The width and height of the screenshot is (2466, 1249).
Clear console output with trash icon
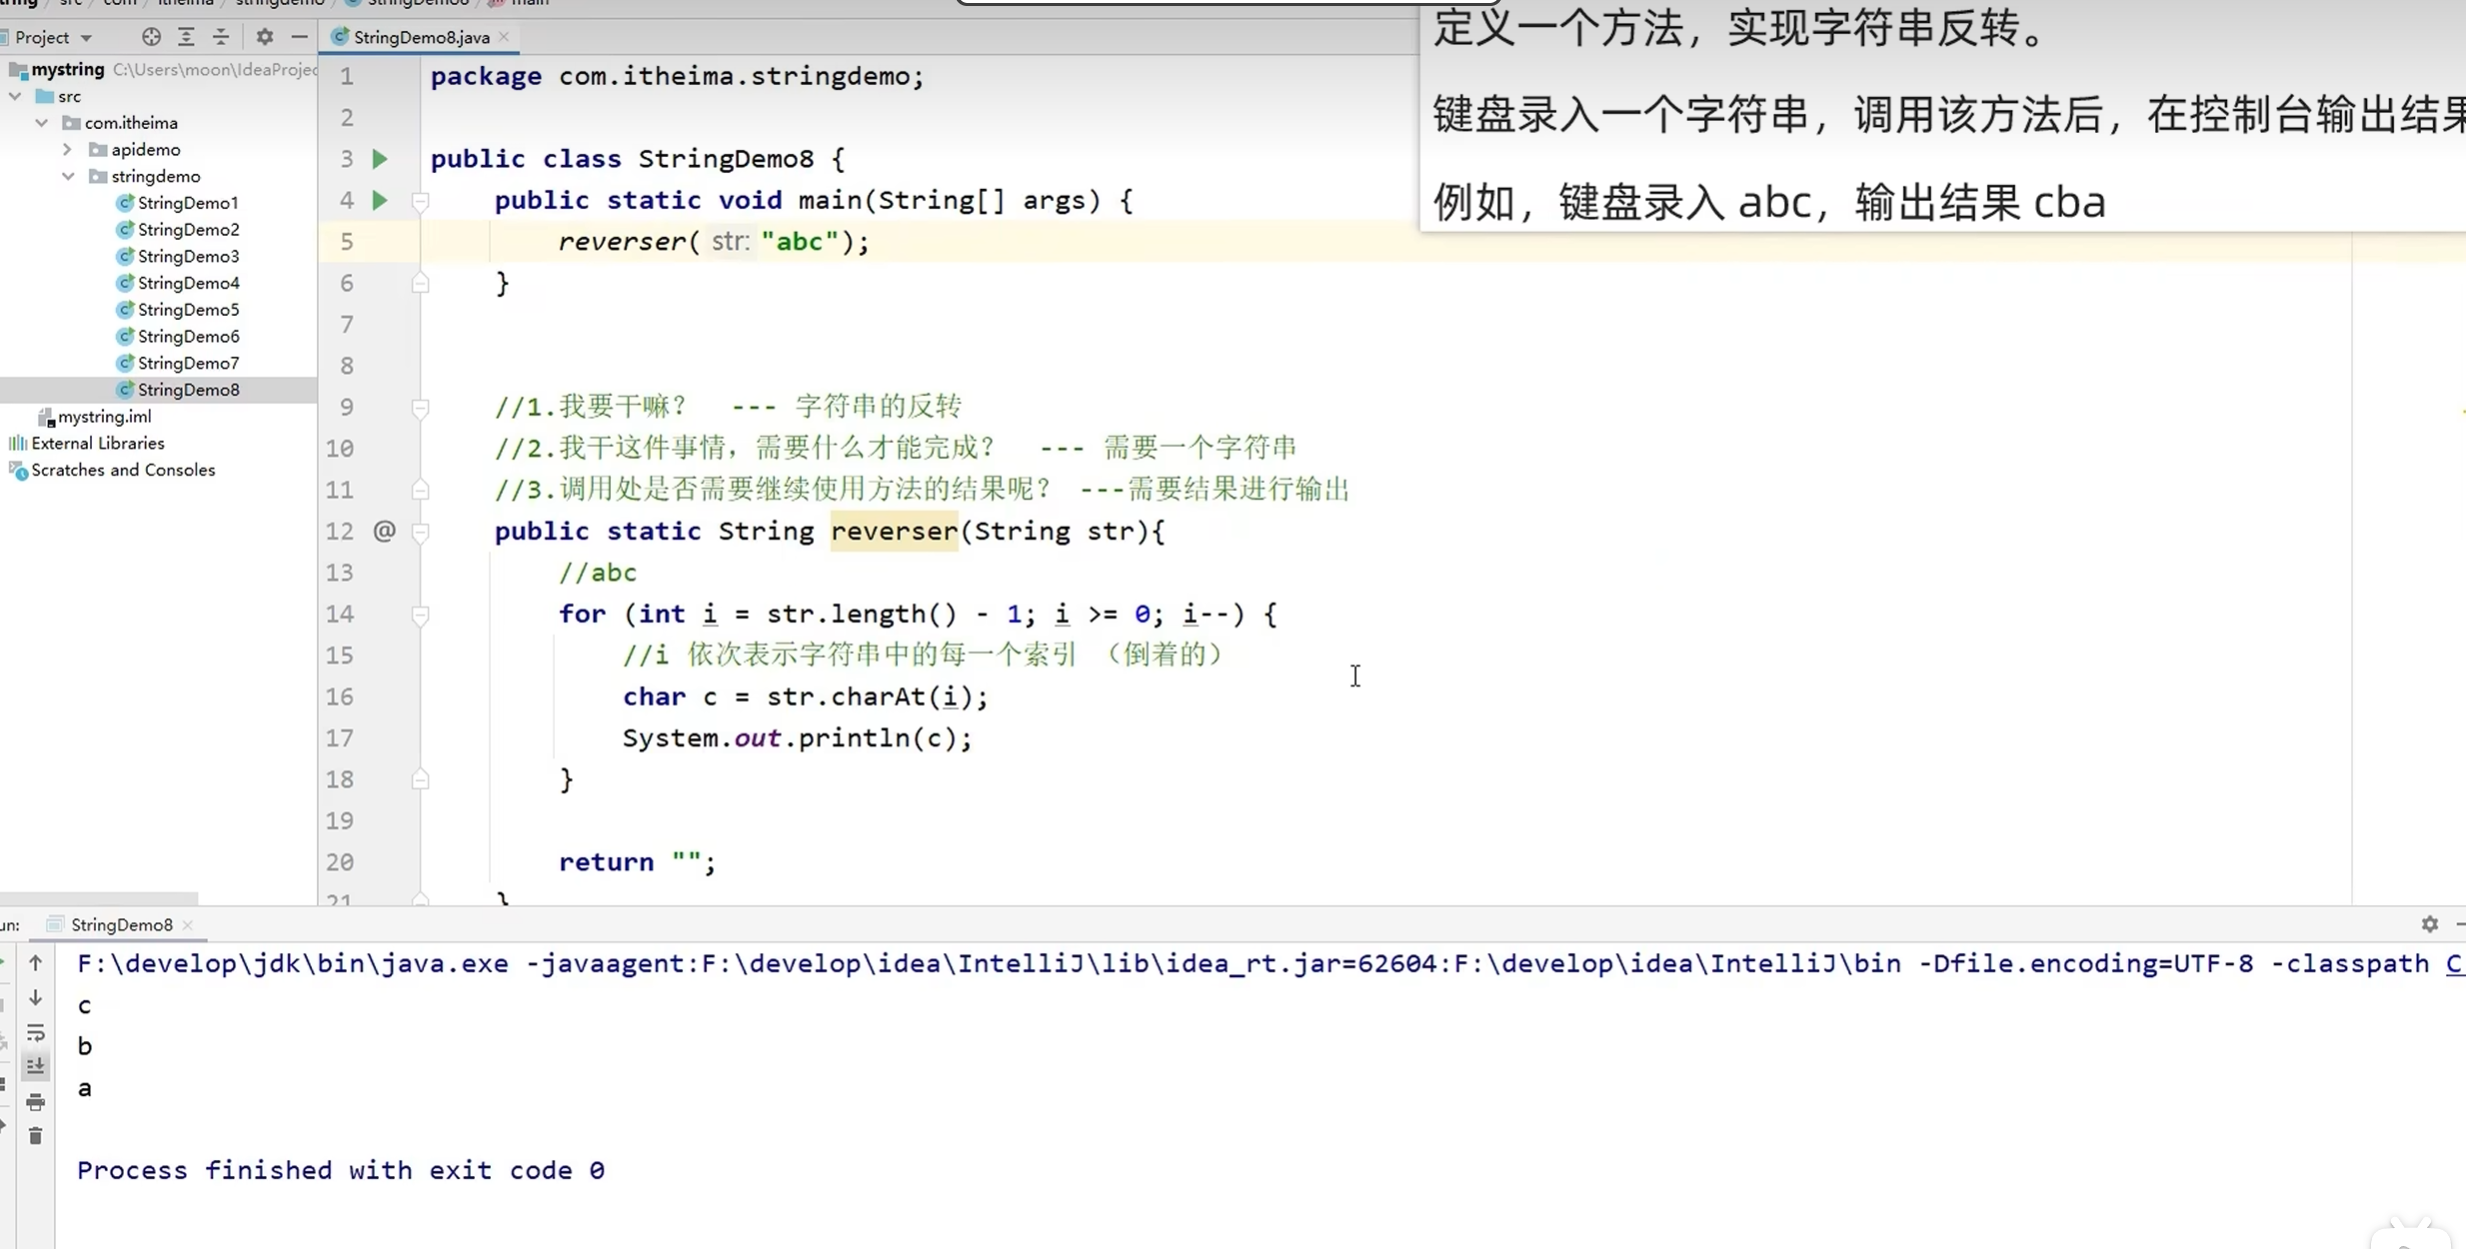pos(35,1136)
